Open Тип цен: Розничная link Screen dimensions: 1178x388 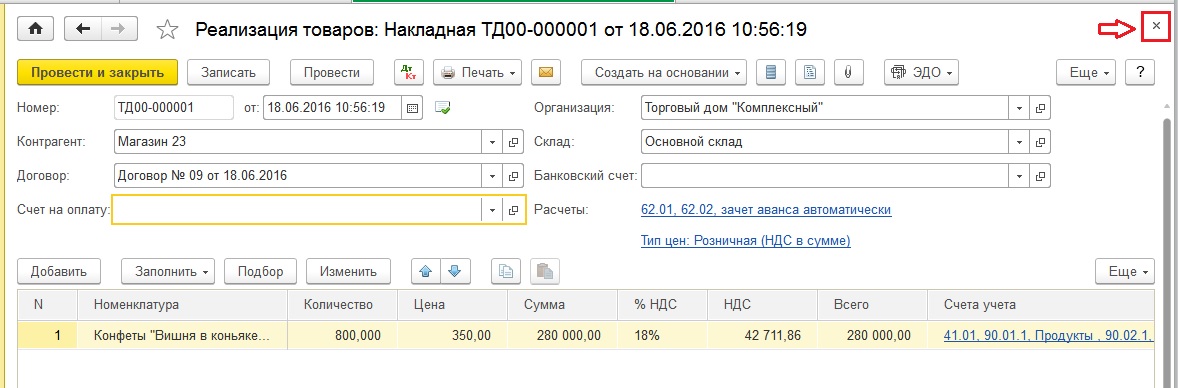(745, 241)
